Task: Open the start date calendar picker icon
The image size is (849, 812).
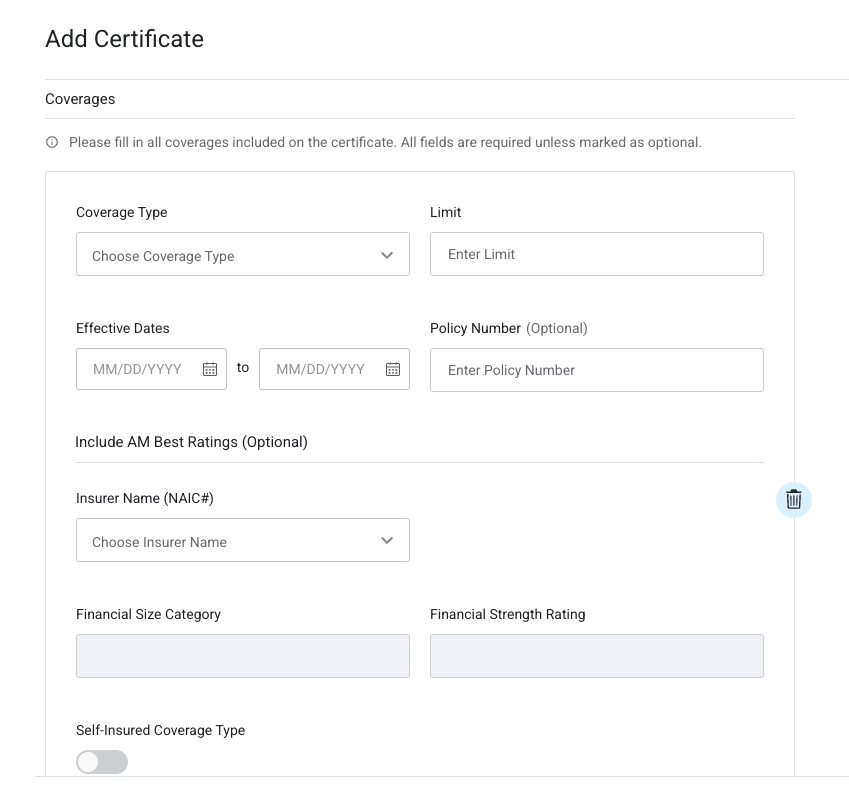Action: tap(210, 369)
